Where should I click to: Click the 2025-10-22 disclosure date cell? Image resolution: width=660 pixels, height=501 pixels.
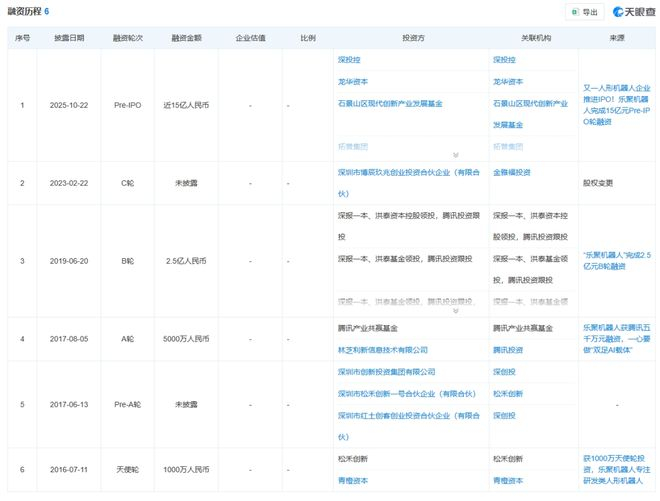(69, 105)
